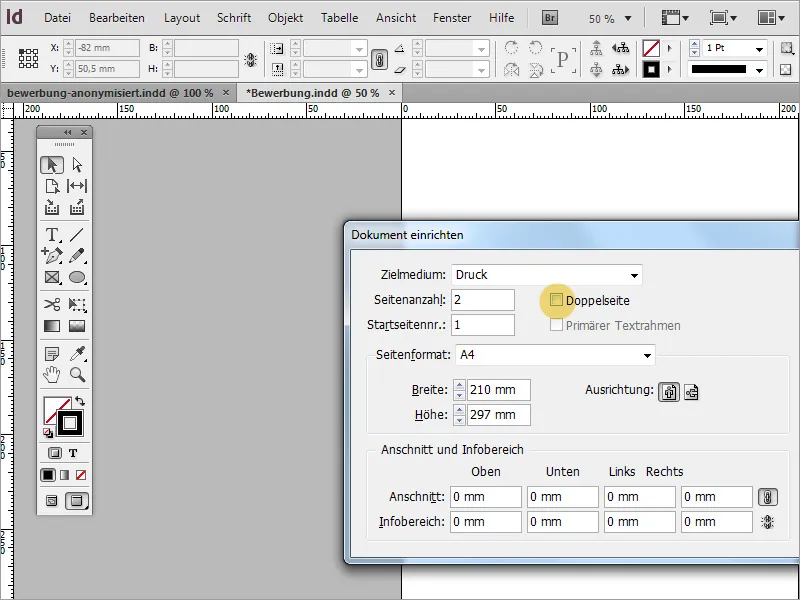Select landscape orientation button
The width and height of the screenshot is (800, 600).
pyautogui.click(x=691, y=392)
